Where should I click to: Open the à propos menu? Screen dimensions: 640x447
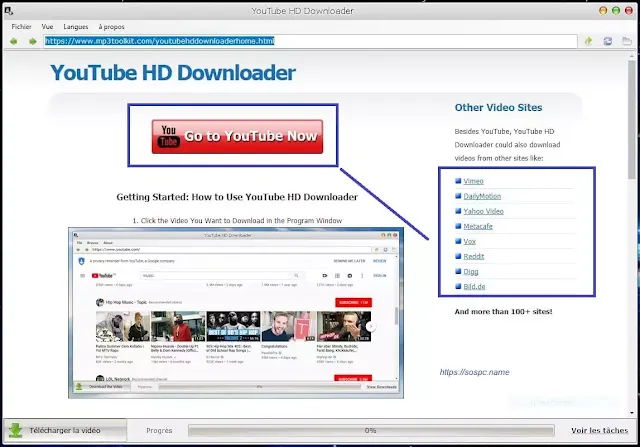(111, 27)
